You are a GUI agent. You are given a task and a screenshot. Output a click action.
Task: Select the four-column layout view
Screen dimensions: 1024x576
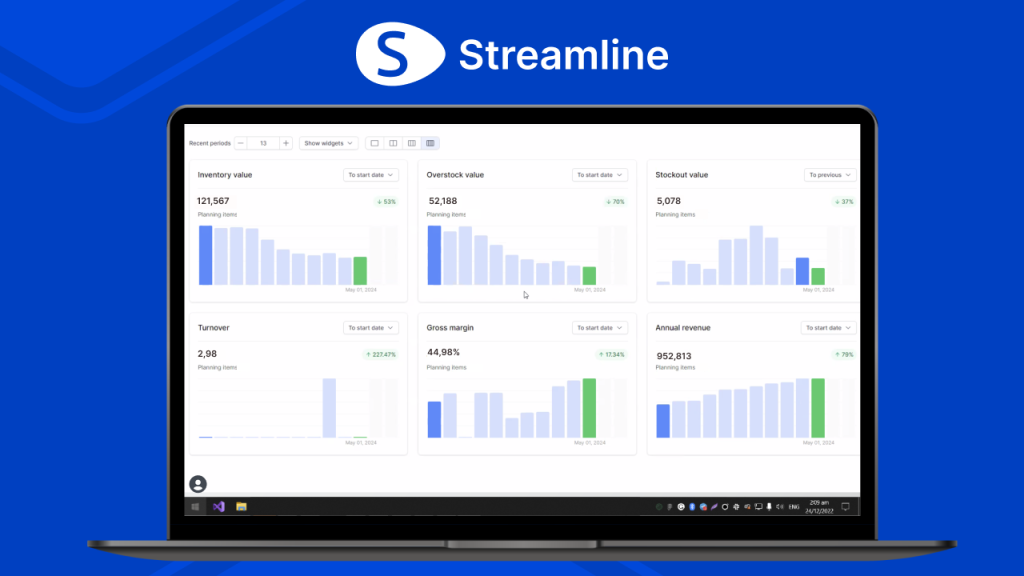[x=430, y=143]
